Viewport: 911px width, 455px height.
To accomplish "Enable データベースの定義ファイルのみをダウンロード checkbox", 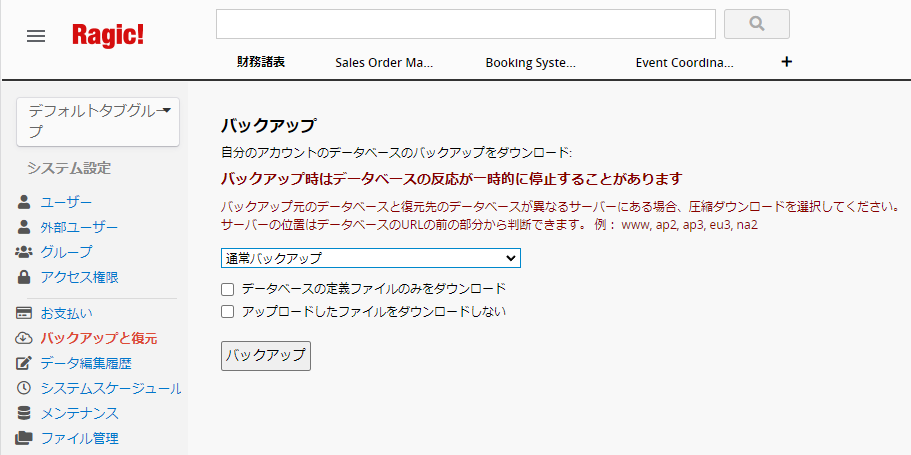I will click(228, 289).
